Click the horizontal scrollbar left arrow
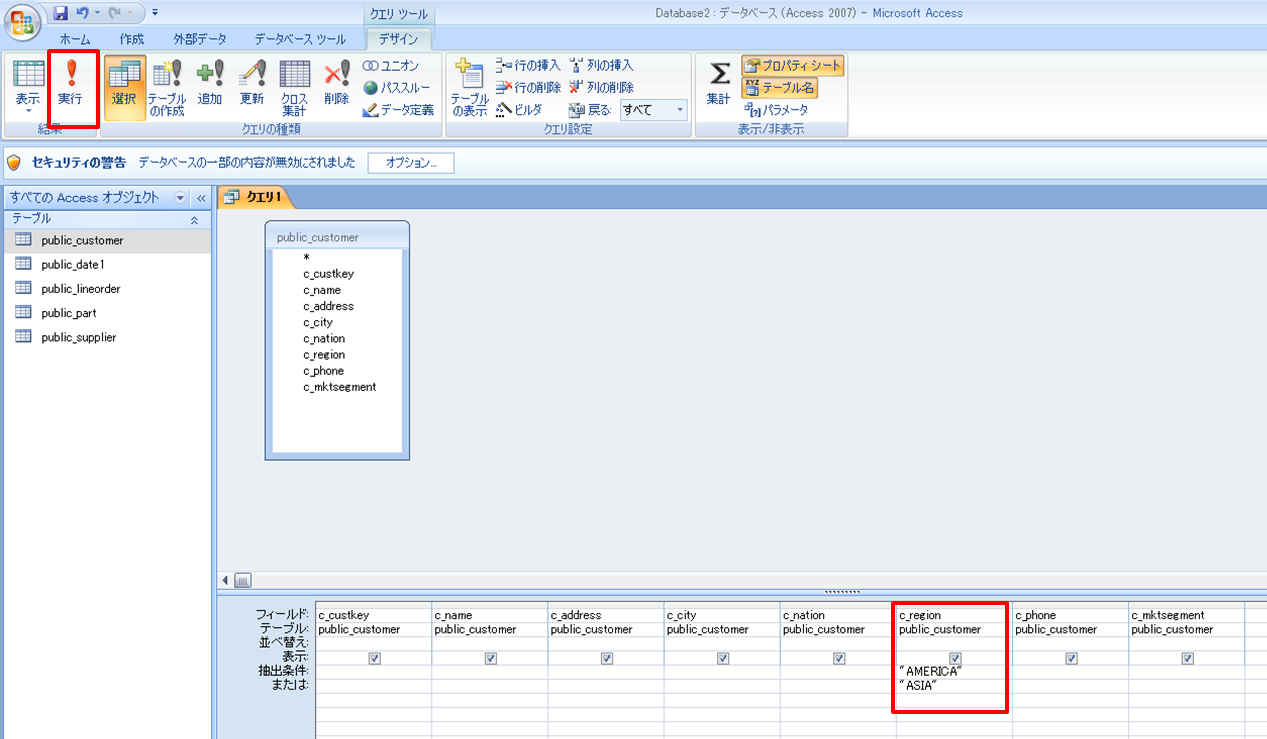 [x=225, y=580]
